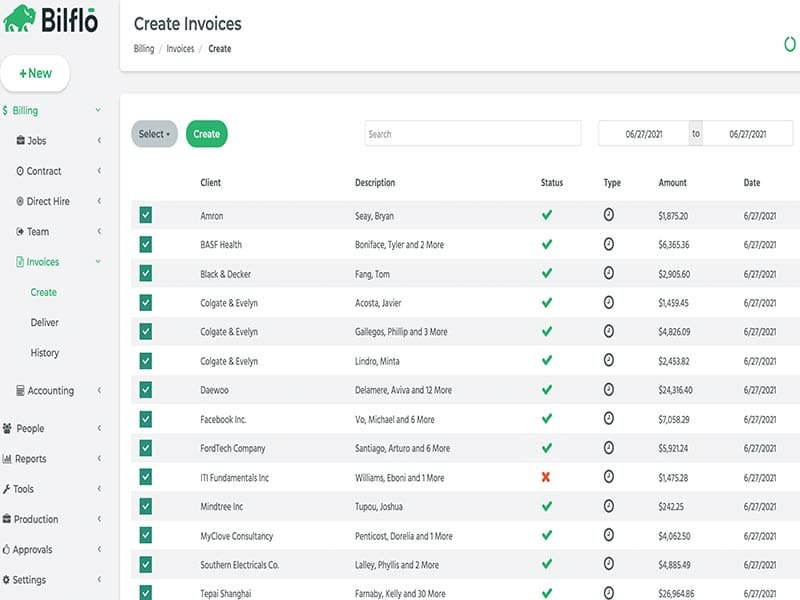Image resolution: width=800 pixels, height=600 pixels.
Task: Expand the Reports sidebar menu
Action: [31, 459]
